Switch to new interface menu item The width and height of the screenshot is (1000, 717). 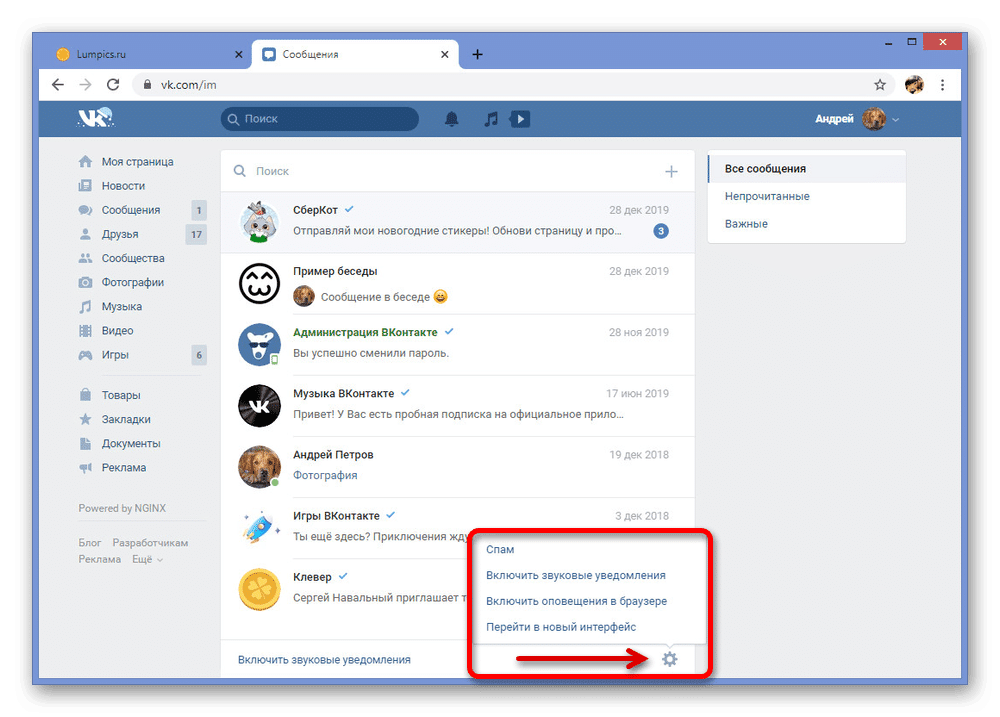pos(561,627)
